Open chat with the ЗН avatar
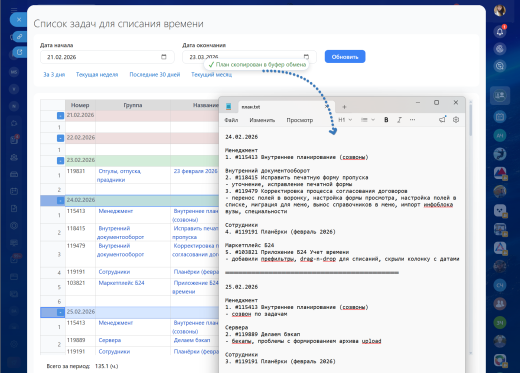 [500, 323]
